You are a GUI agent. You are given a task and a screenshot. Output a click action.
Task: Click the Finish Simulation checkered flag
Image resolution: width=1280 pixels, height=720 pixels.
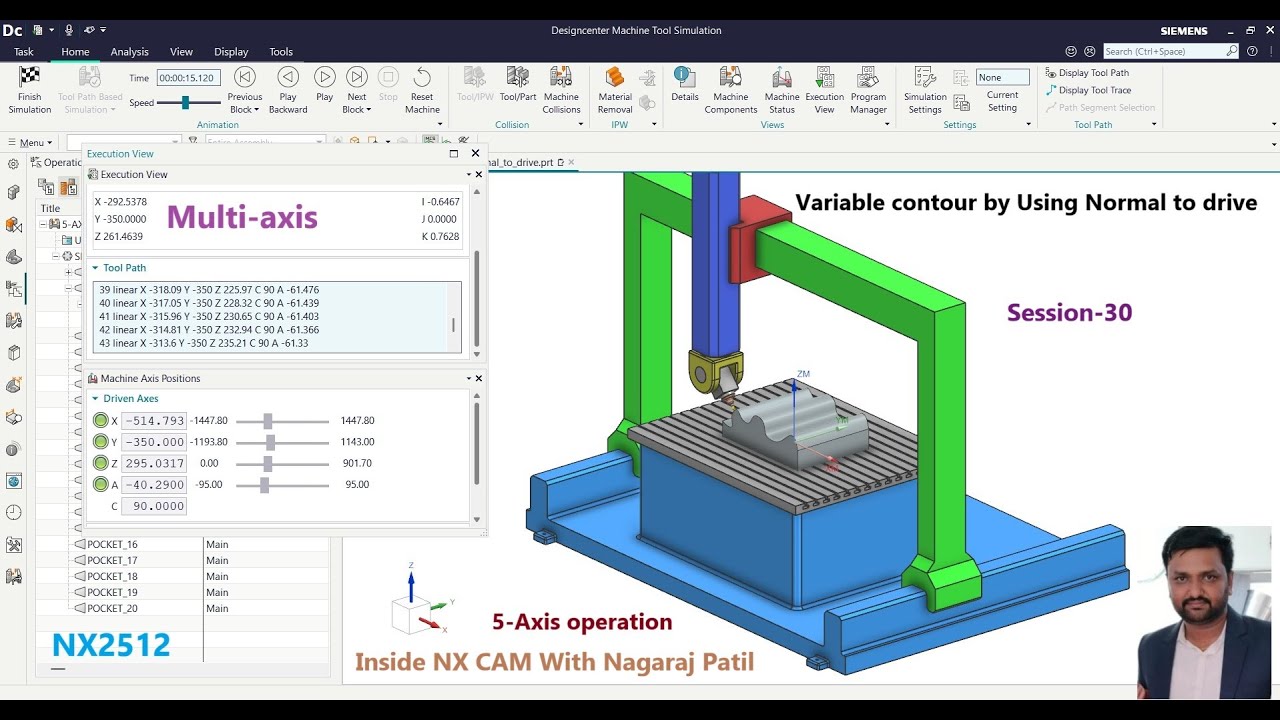pyautogui.click(x=30, y=90)
